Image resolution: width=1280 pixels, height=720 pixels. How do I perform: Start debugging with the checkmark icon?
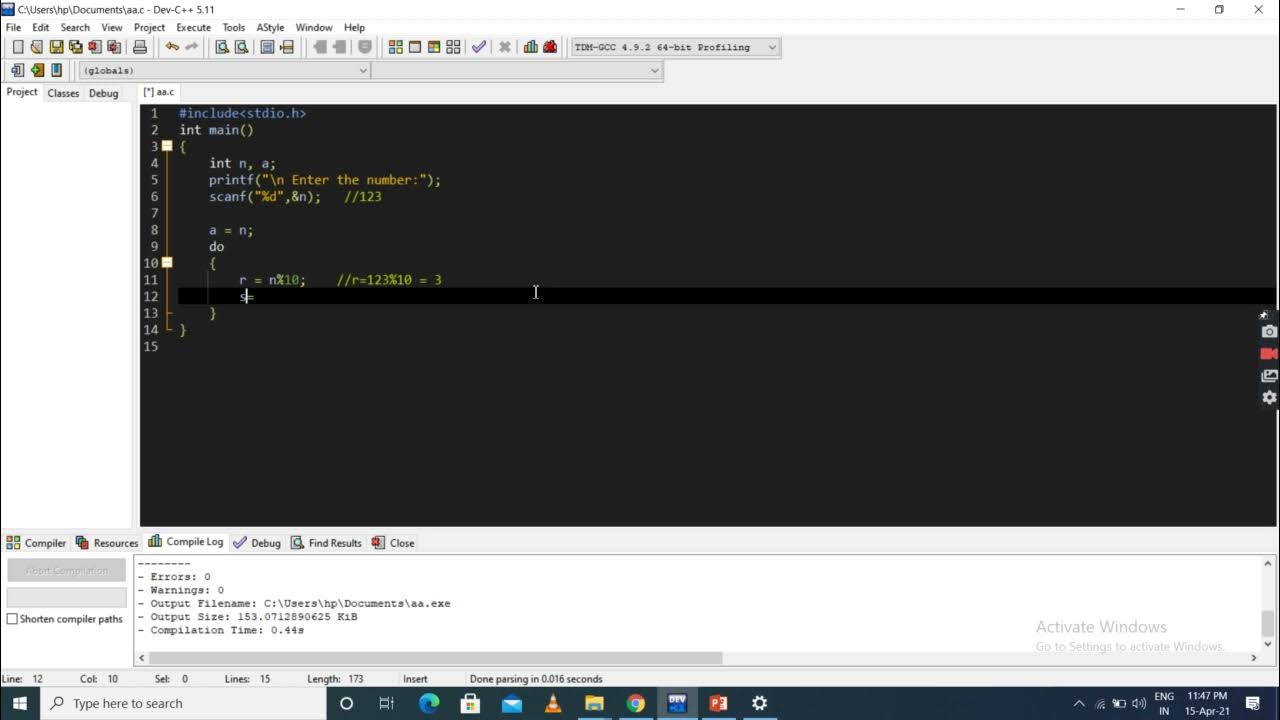coord(479,47)
